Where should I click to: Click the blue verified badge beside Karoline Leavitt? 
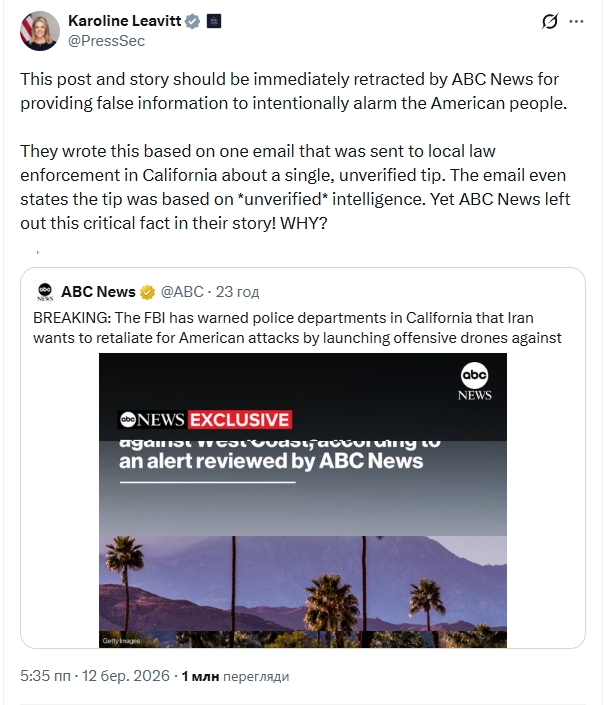(193, 21)
